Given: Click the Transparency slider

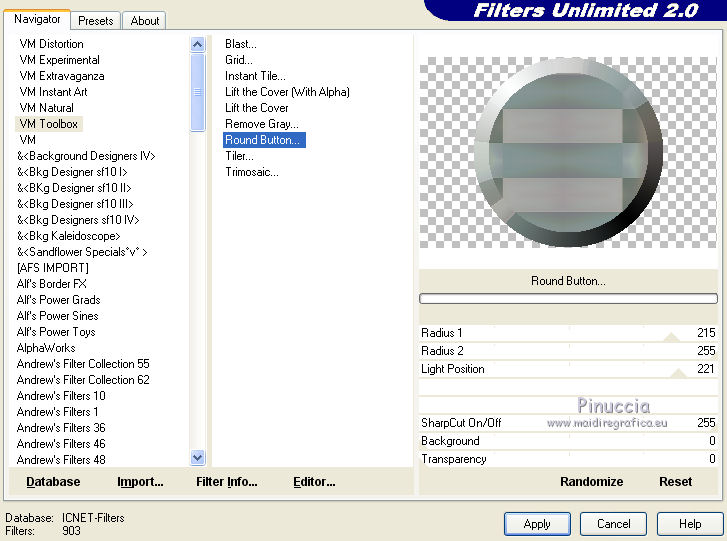Looking at the screenshot, I should click(568, 459).
